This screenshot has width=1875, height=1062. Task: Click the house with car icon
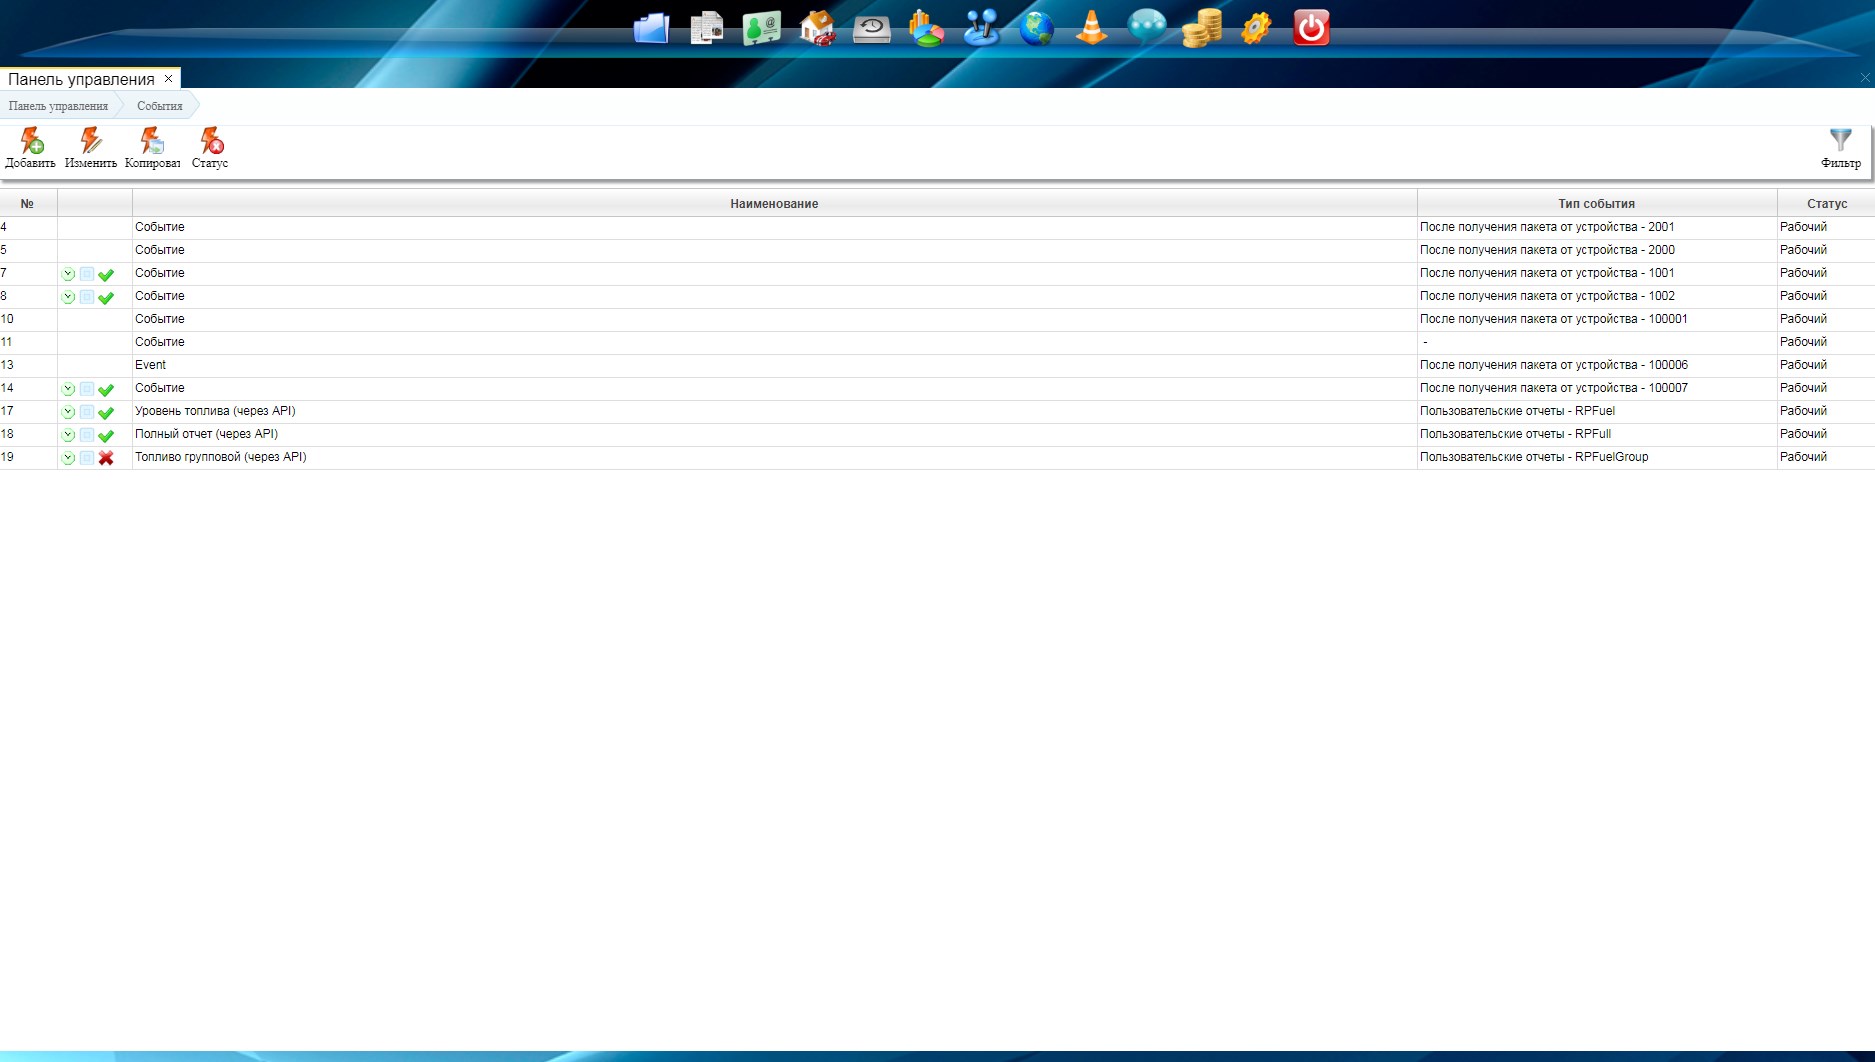[817, 28]
